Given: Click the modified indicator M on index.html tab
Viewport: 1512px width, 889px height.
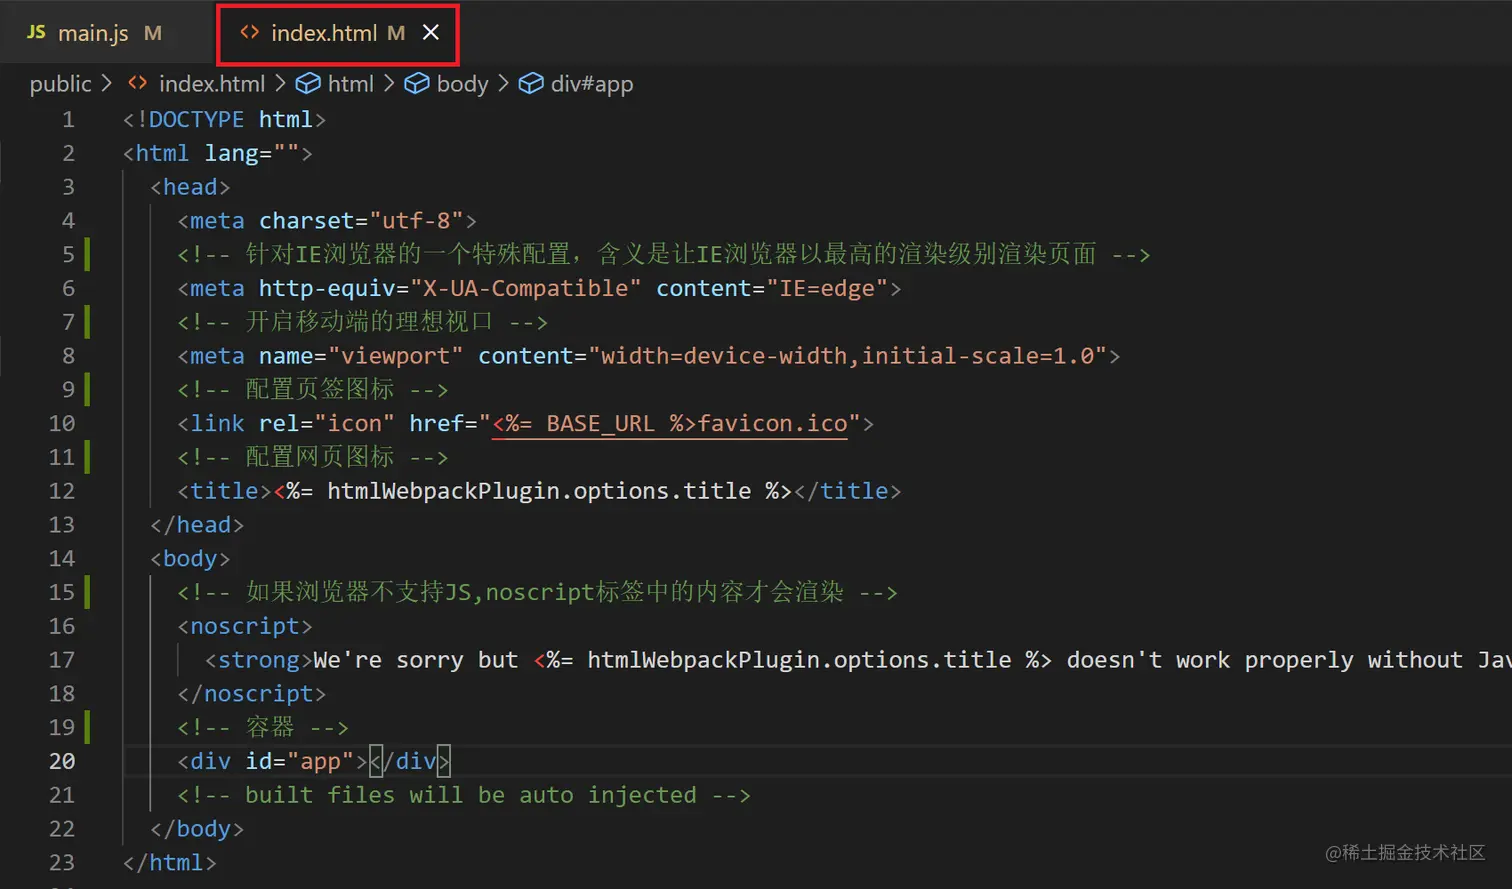Looking at the screenshot, I should tap(396, 32).
